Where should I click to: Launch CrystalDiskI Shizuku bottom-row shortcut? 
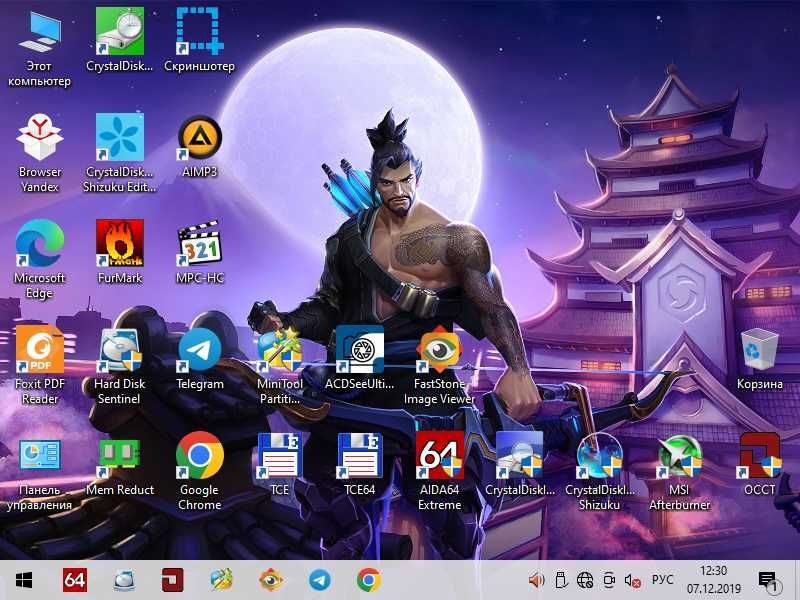tap(599, 470)
